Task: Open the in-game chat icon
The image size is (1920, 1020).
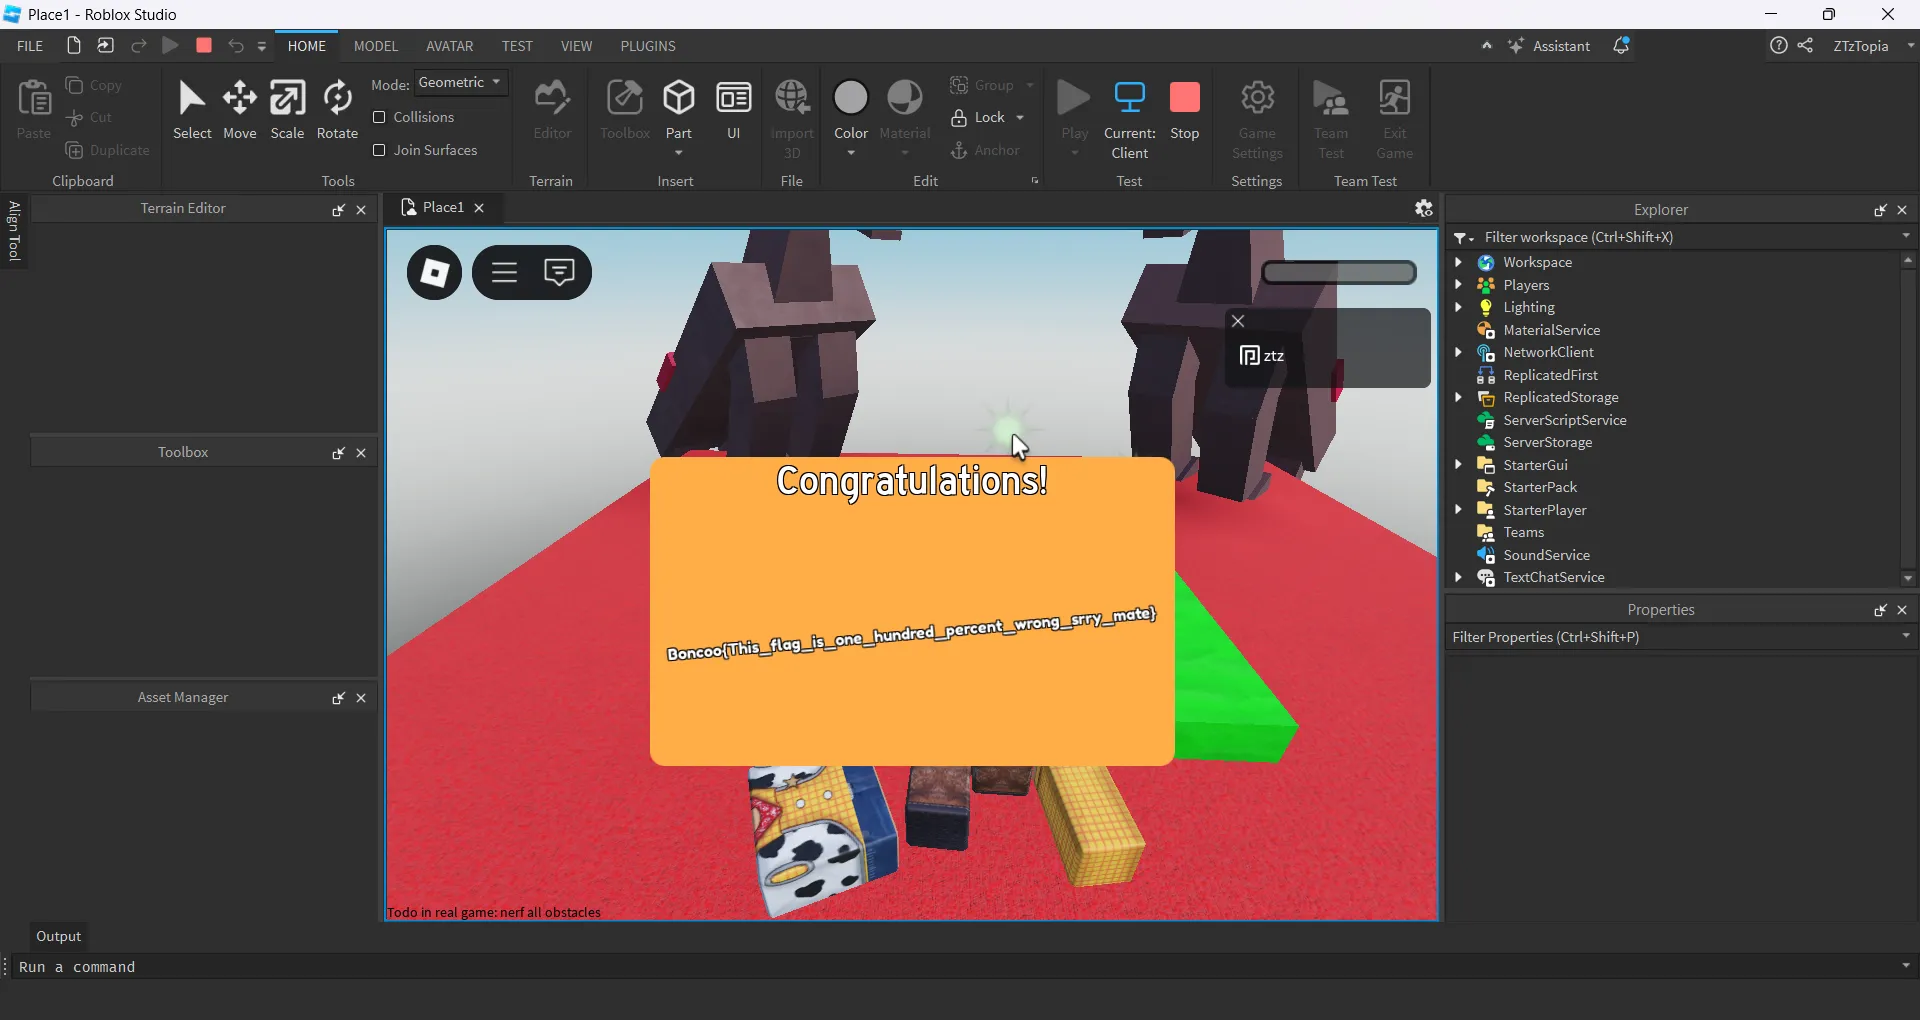Action: (x=559, y=272)
